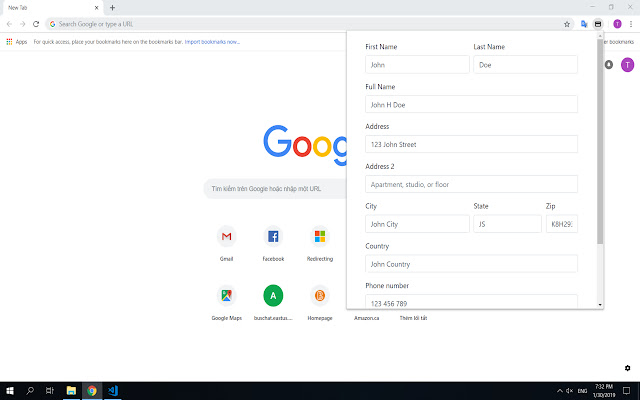
Task: Click the ENG language indicator
Action: pyautogui.click(x=582, y=391)
